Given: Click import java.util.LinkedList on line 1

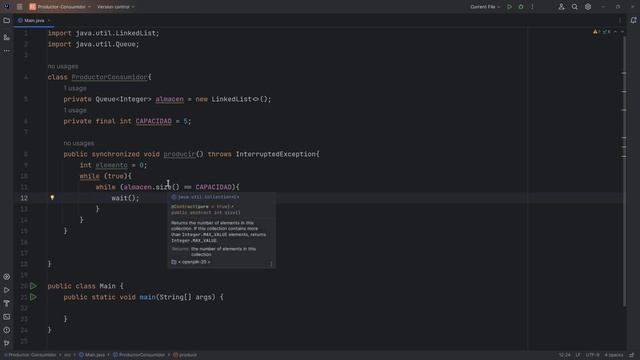Looking at the screenshot, I should (103, 33).
